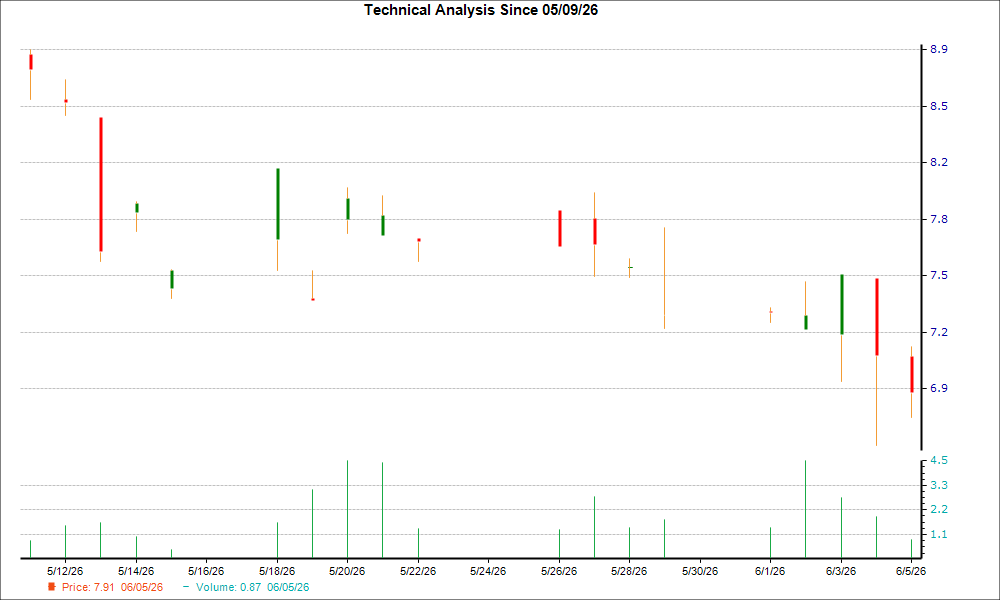Image resolution: width=1000 pixels, height=600 pixels.
Task: Click the red Price legend marker icon
Action: click(x=52, y=587)
